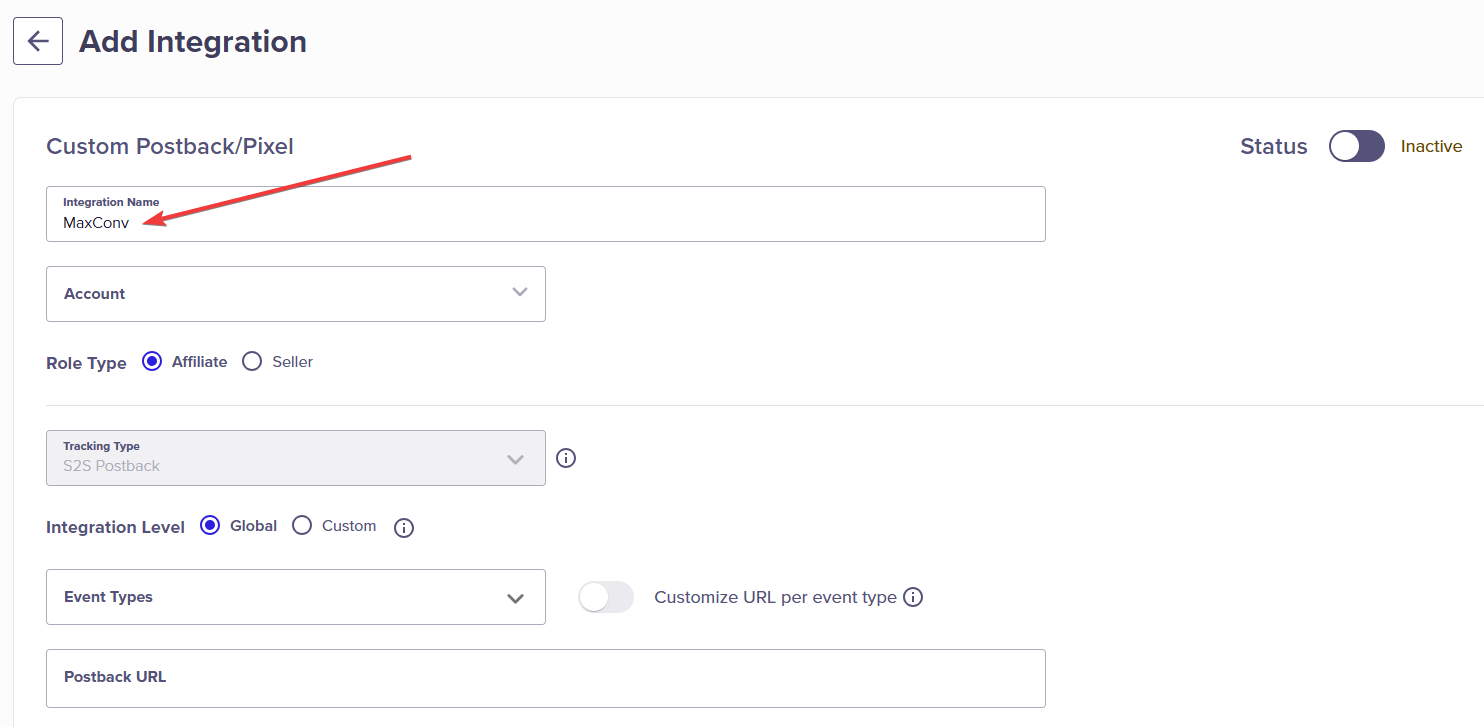Open the Event Types combo box
Screen dimensions: 1484x727
coord(296,597)
